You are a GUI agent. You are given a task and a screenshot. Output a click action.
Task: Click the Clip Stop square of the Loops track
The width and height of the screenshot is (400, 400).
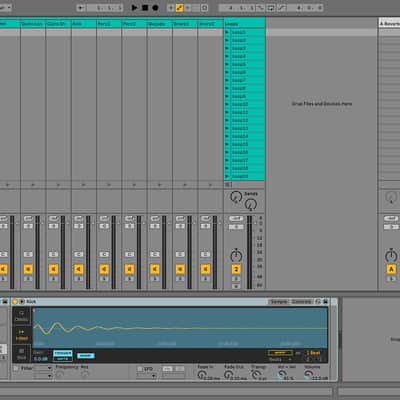pyautogui.click(x=228, y=184)
